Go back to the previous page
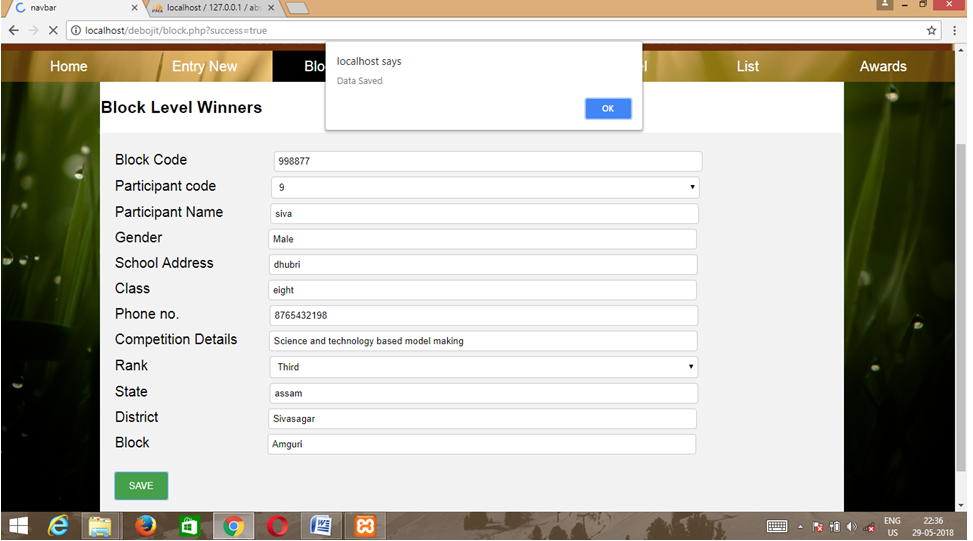Screen dimensions: 973x541 (14, 30)
